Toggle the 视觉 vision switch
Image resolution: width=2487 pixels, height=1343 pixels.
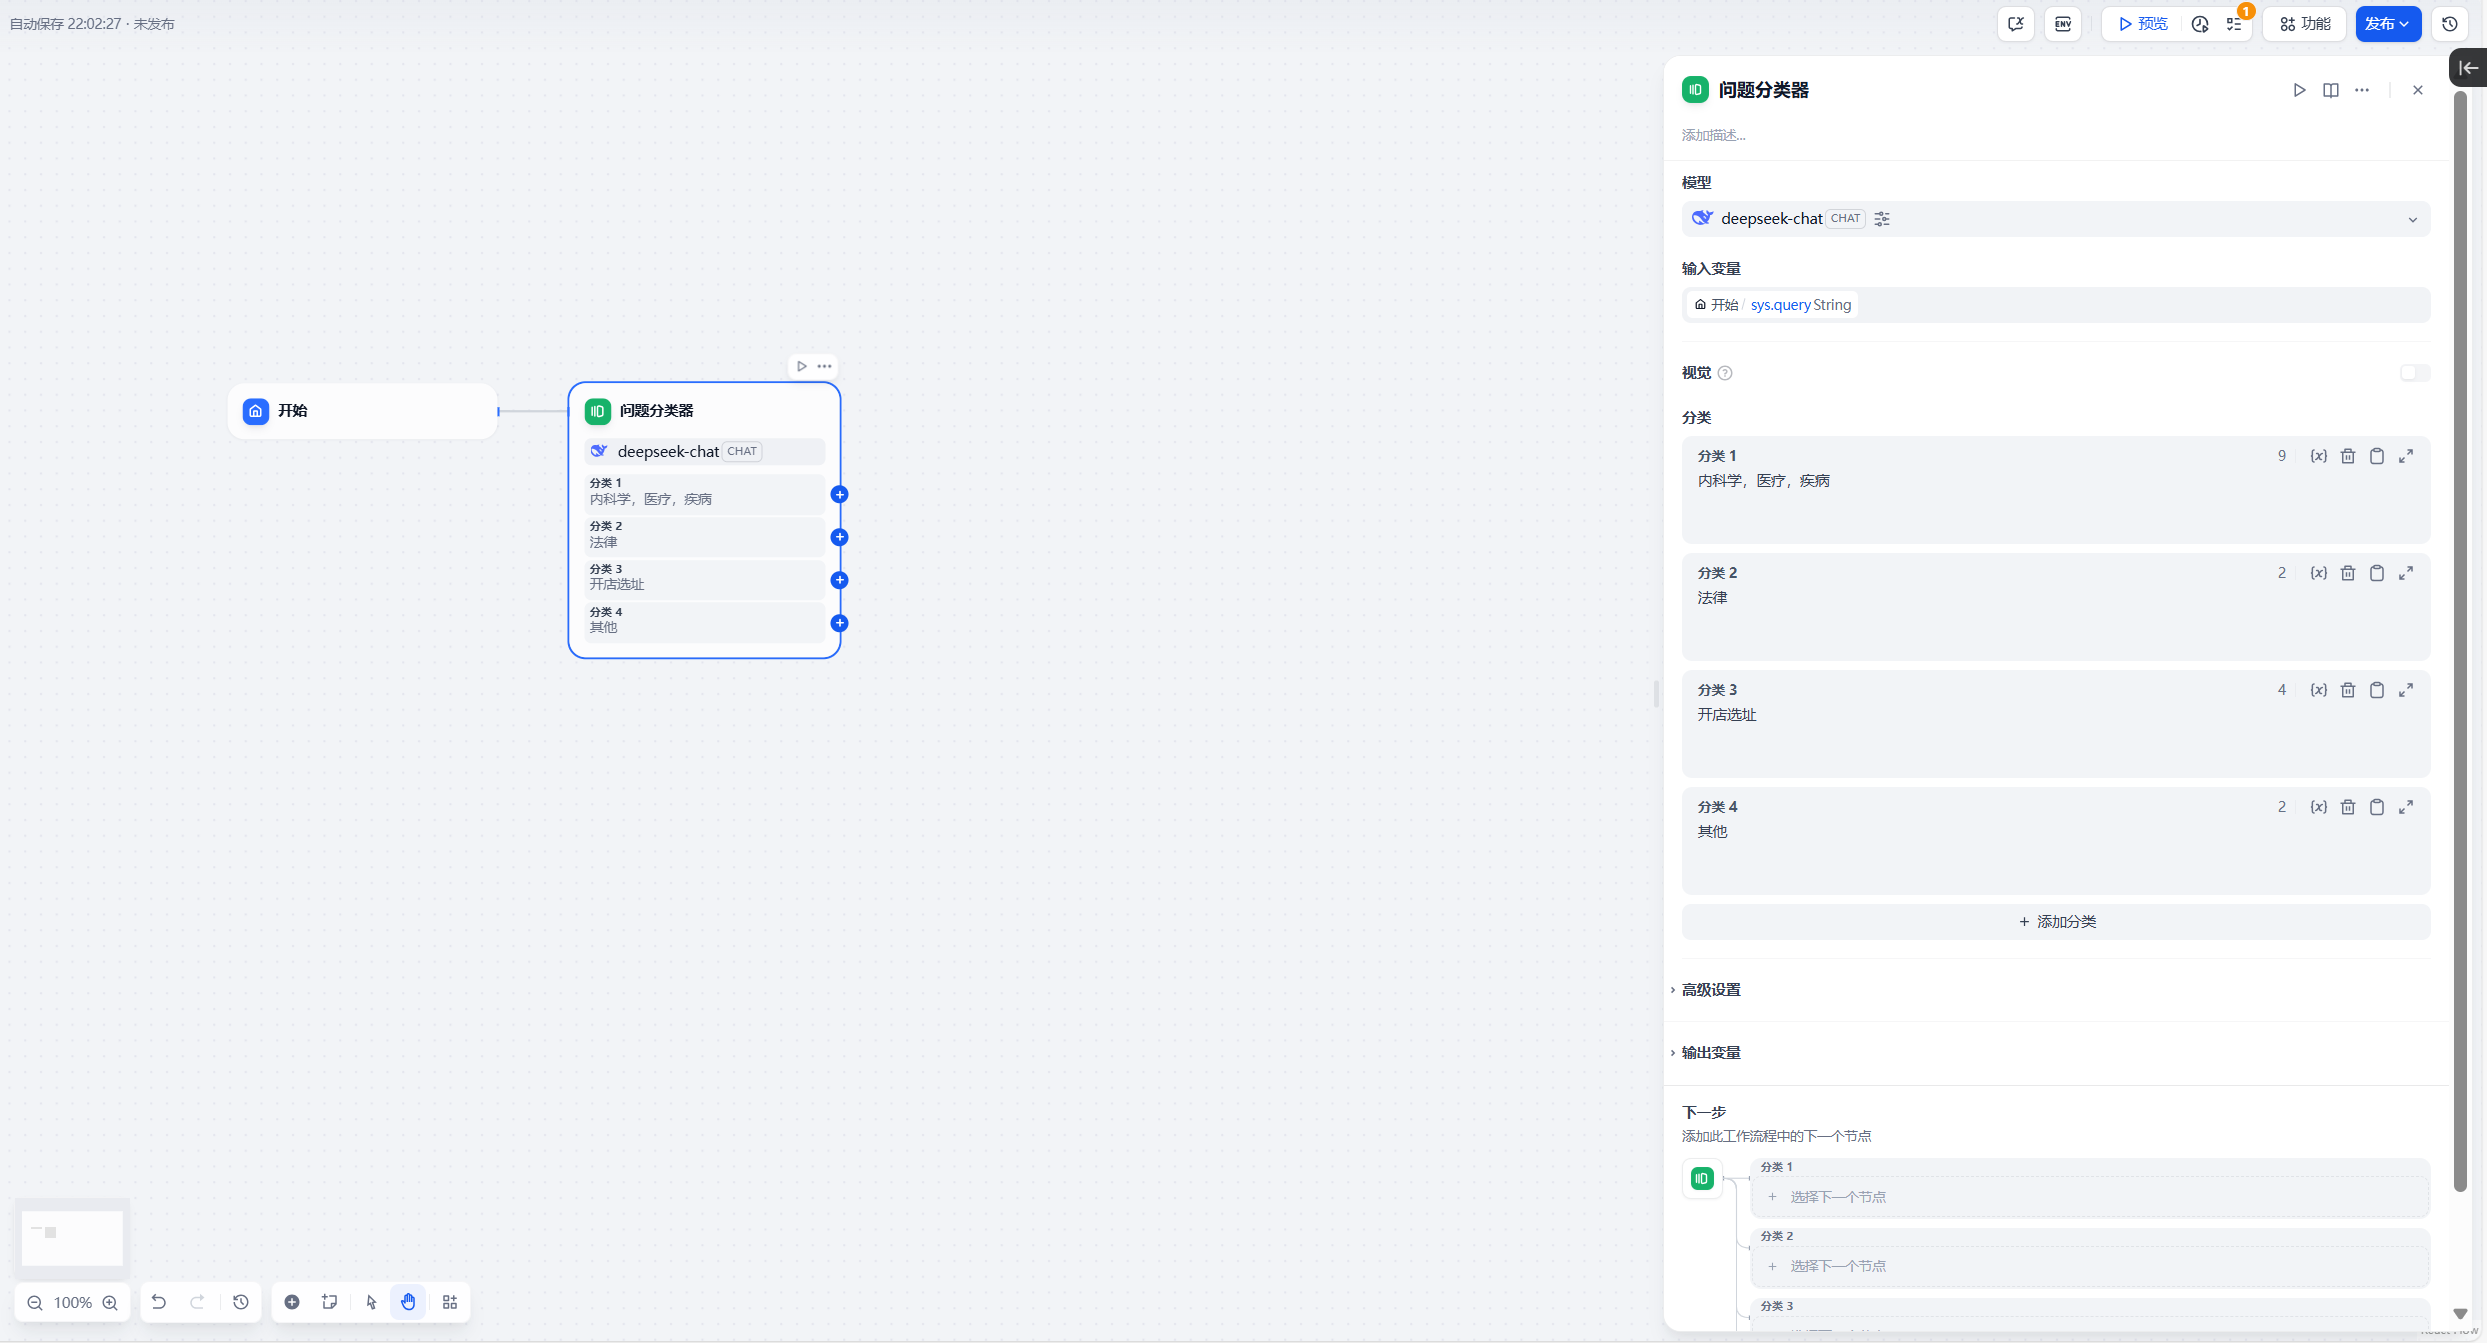2414,373
